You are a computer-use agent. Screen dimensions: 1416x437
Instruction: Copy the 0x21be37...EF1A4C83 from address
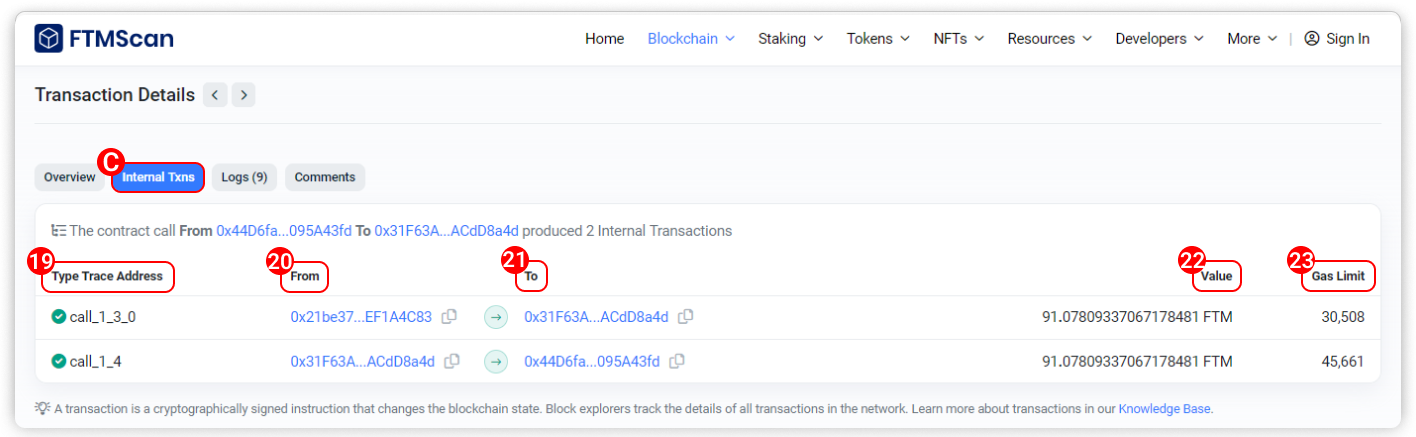coord(450,317)
